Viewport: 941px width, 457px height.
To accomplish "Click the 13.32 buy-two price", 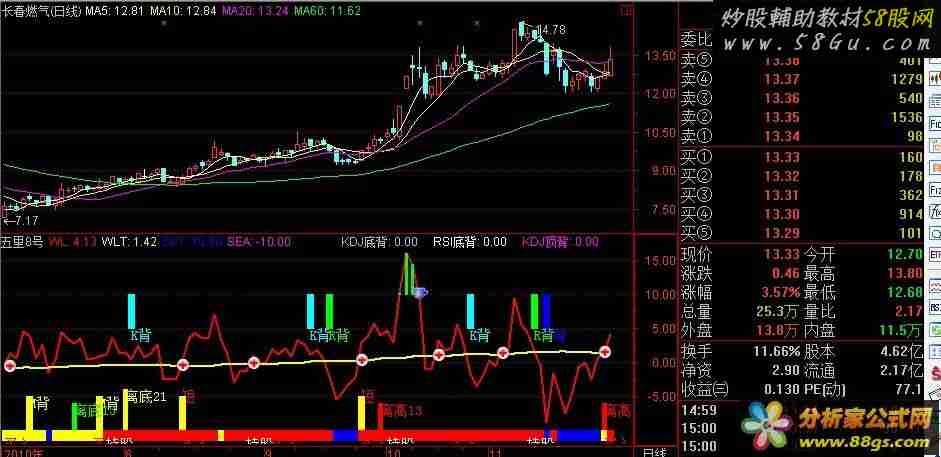I will click(782, 176).
